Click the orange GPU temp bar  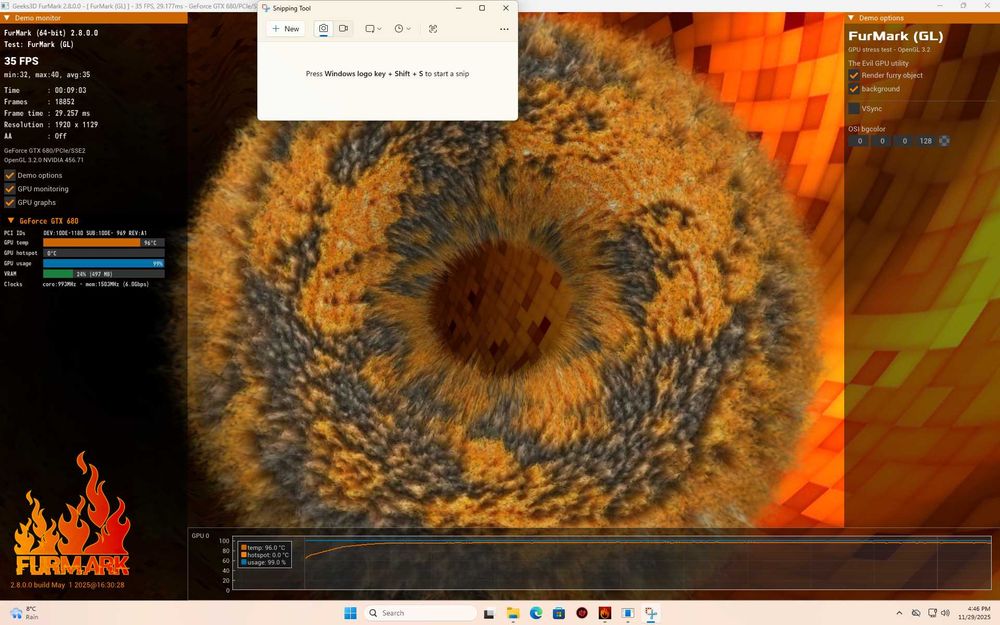click(103, 242)
